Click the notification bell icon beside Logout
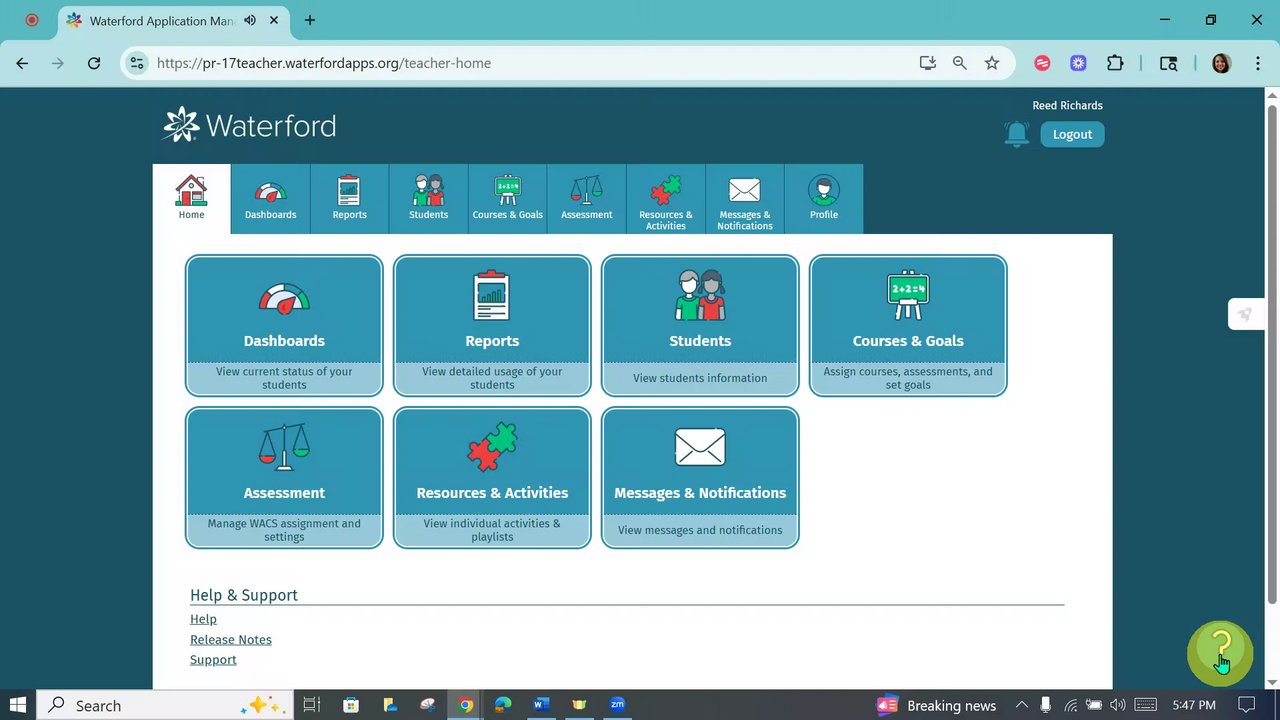The height and width of the screenshot is (720, 1280). point(1016,134)
